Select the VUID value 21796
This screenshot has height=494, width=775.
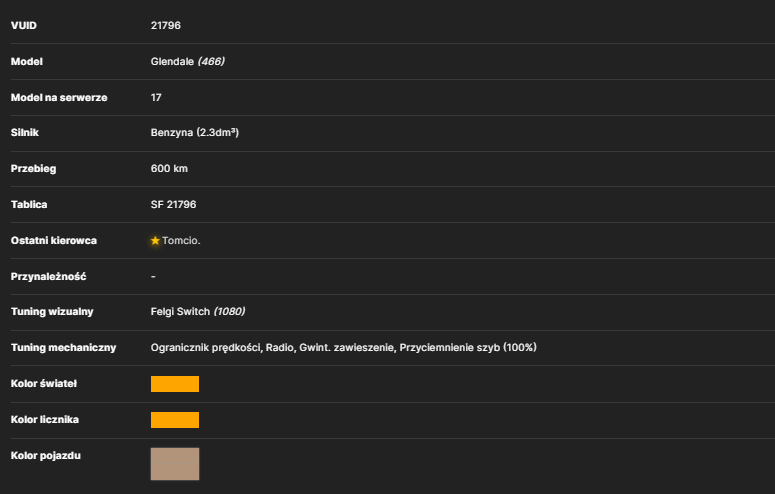coord(166,25)
